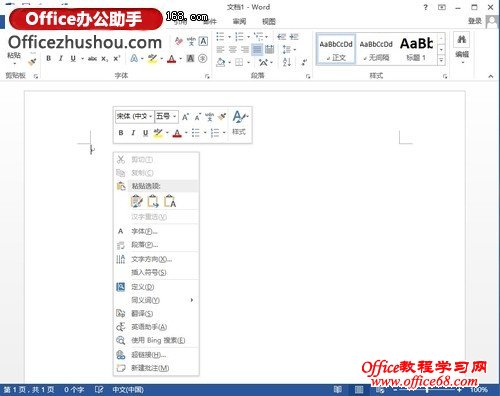
Task: Click the Clear Formatting eraser icon in the ribbon
Action: (x=179, y=41)
